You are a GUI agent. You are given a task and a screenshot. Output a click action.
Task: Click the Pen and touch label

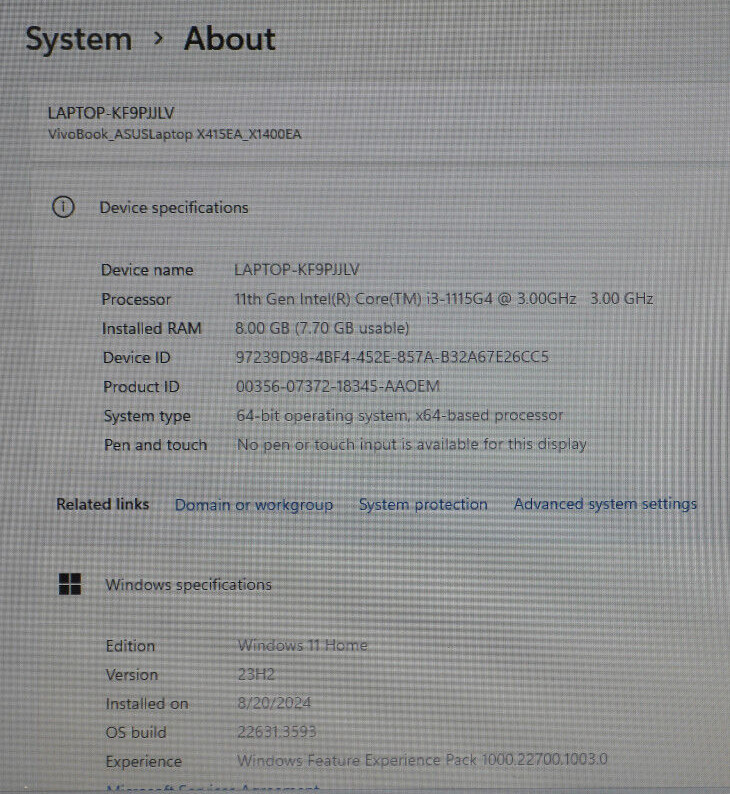(155, 445)
